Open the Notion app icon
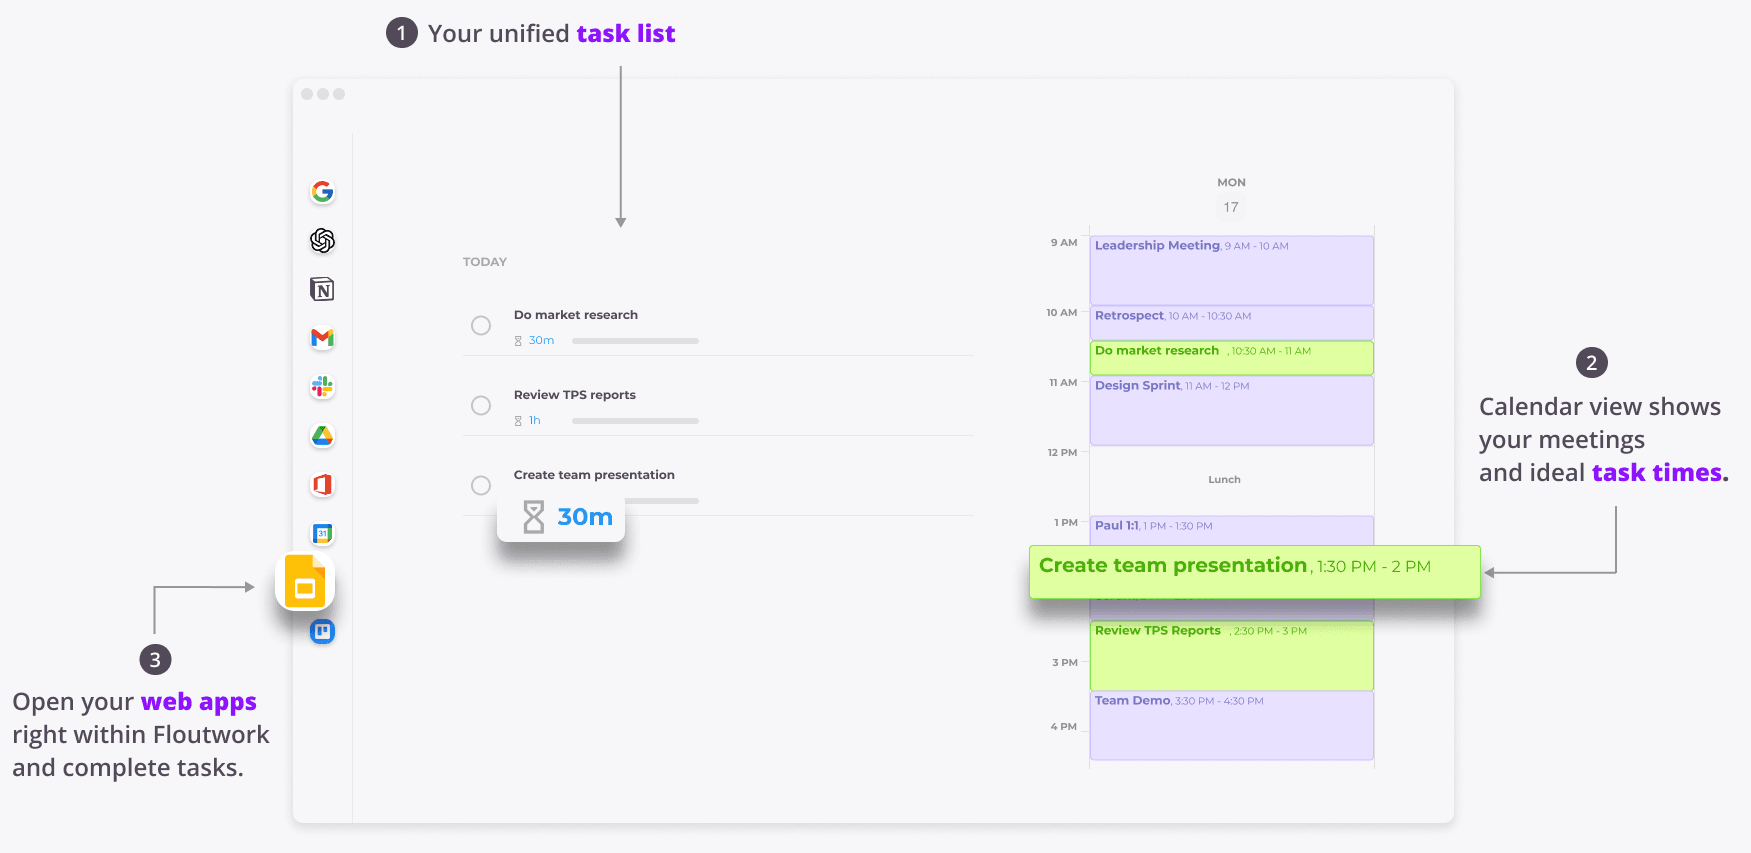The image size is (1751, 853). [322, 290]
